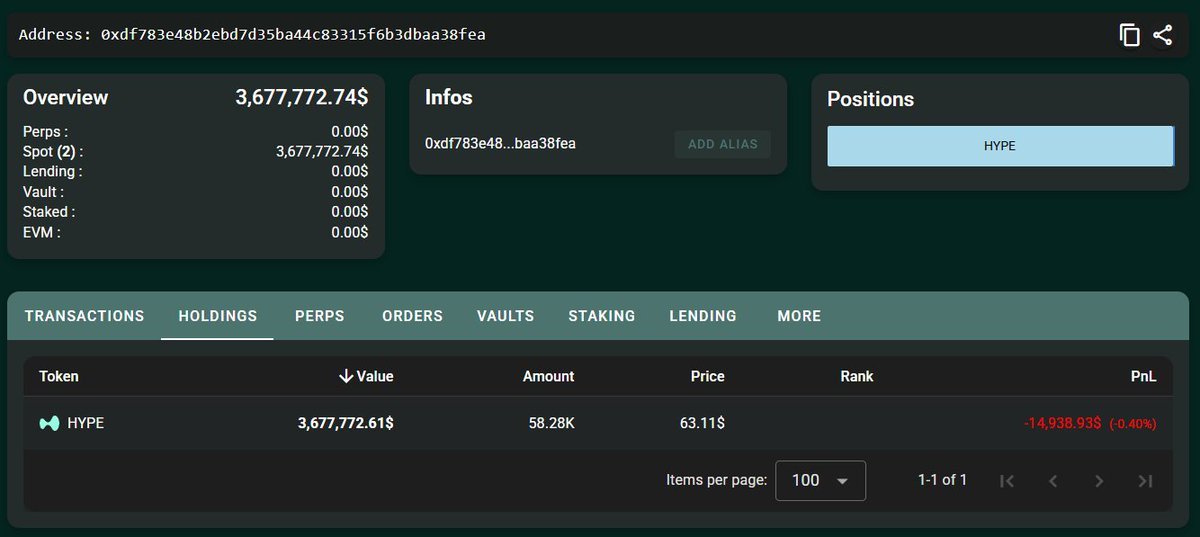Switch to the Perps tab
The image size is (1200, 537).
point(320,316)
